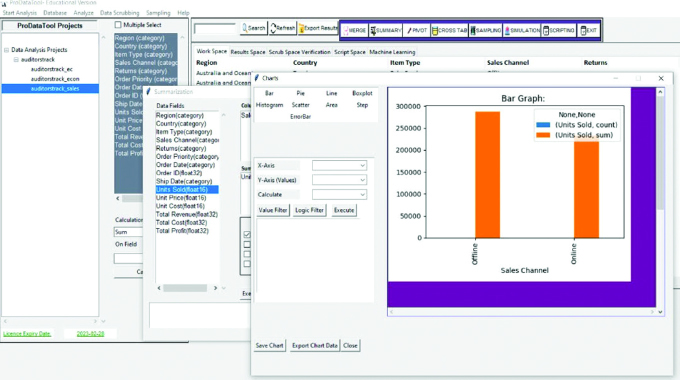
Task: Click the Save Chart button
Action: [269, 346]
